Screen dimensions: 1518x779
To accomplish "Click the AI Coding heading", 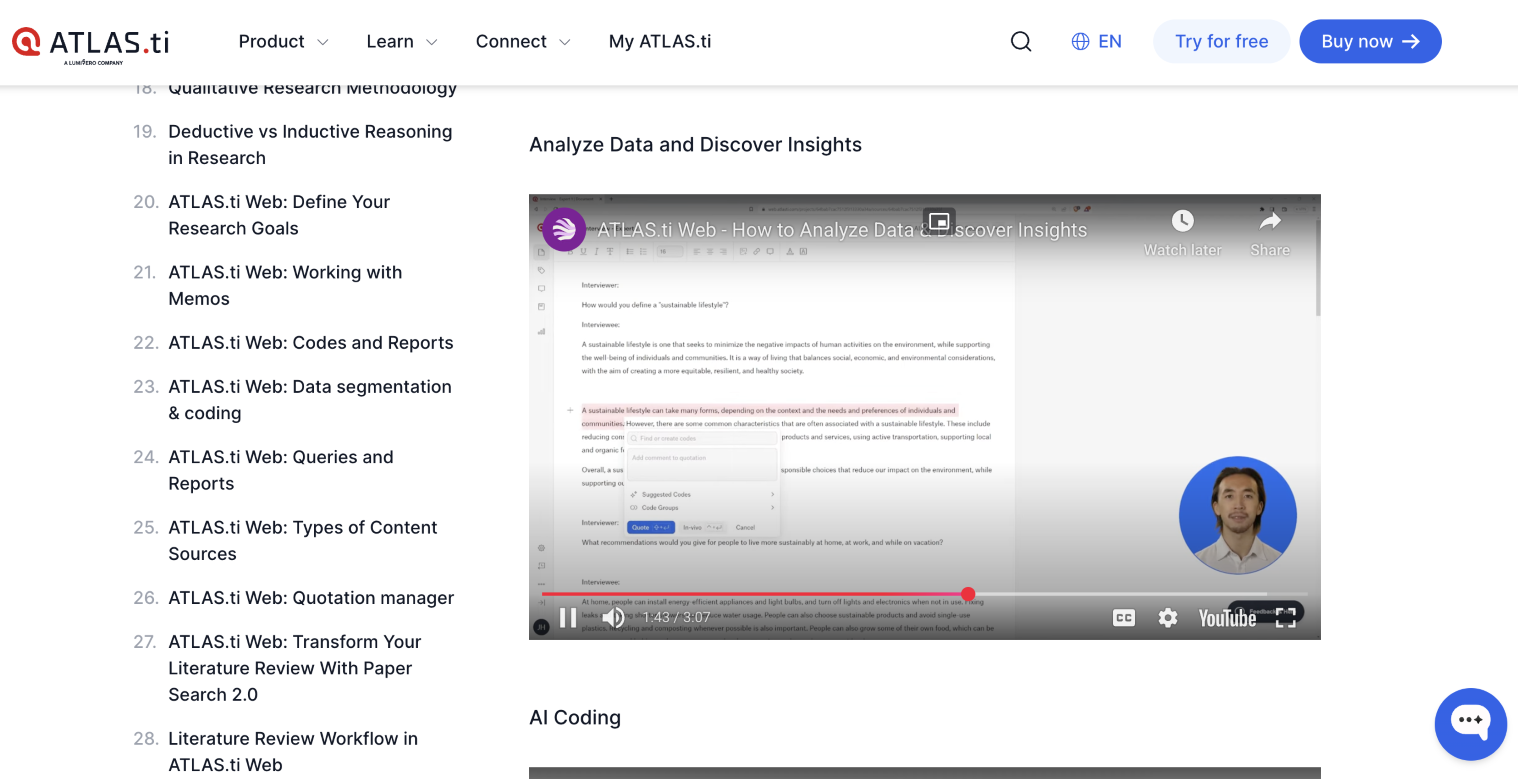I will pyautogui.click(x=575, y=717).
